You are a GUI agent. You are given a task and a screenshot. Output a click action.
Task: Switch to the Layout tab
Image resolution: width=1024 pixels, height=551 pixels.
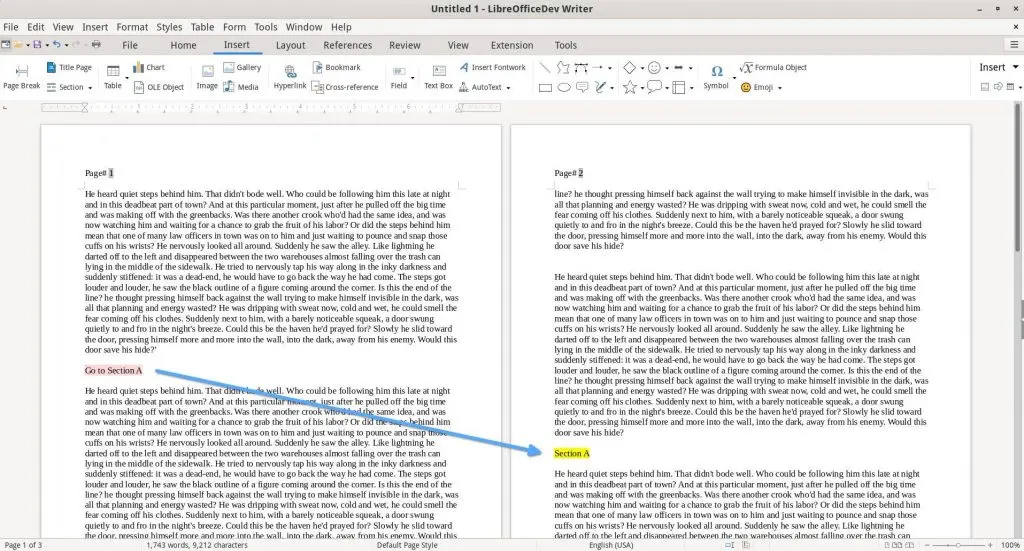[290, 45]
